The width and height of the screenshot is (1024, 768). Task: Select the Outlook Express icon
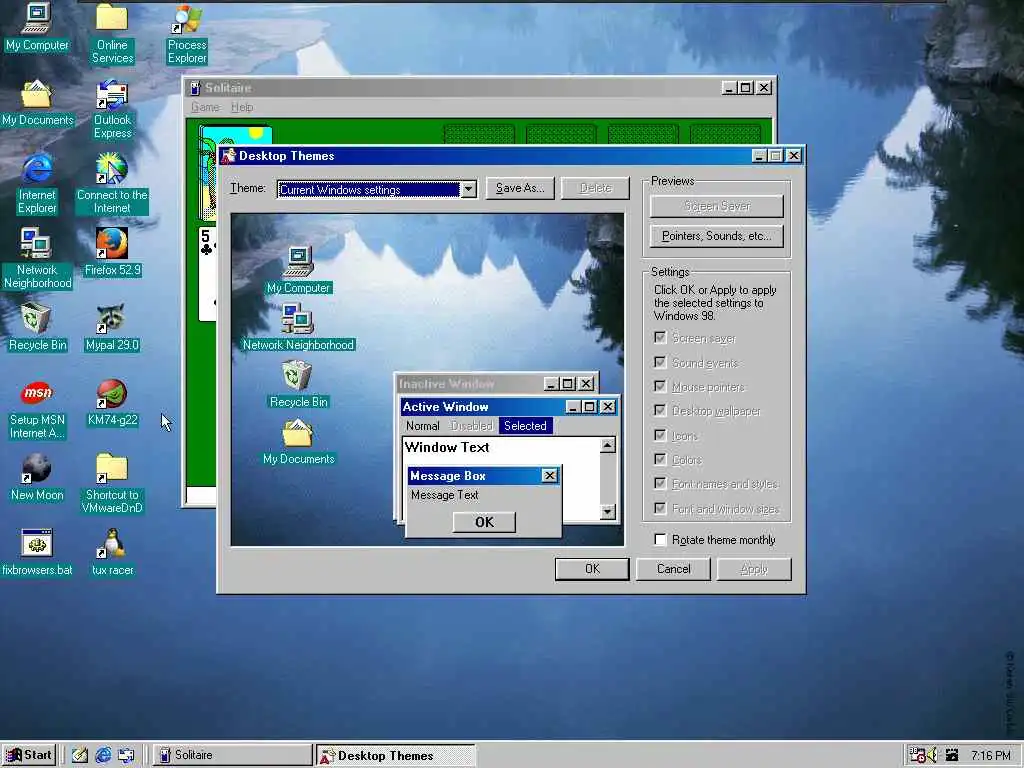coord(112,108)
